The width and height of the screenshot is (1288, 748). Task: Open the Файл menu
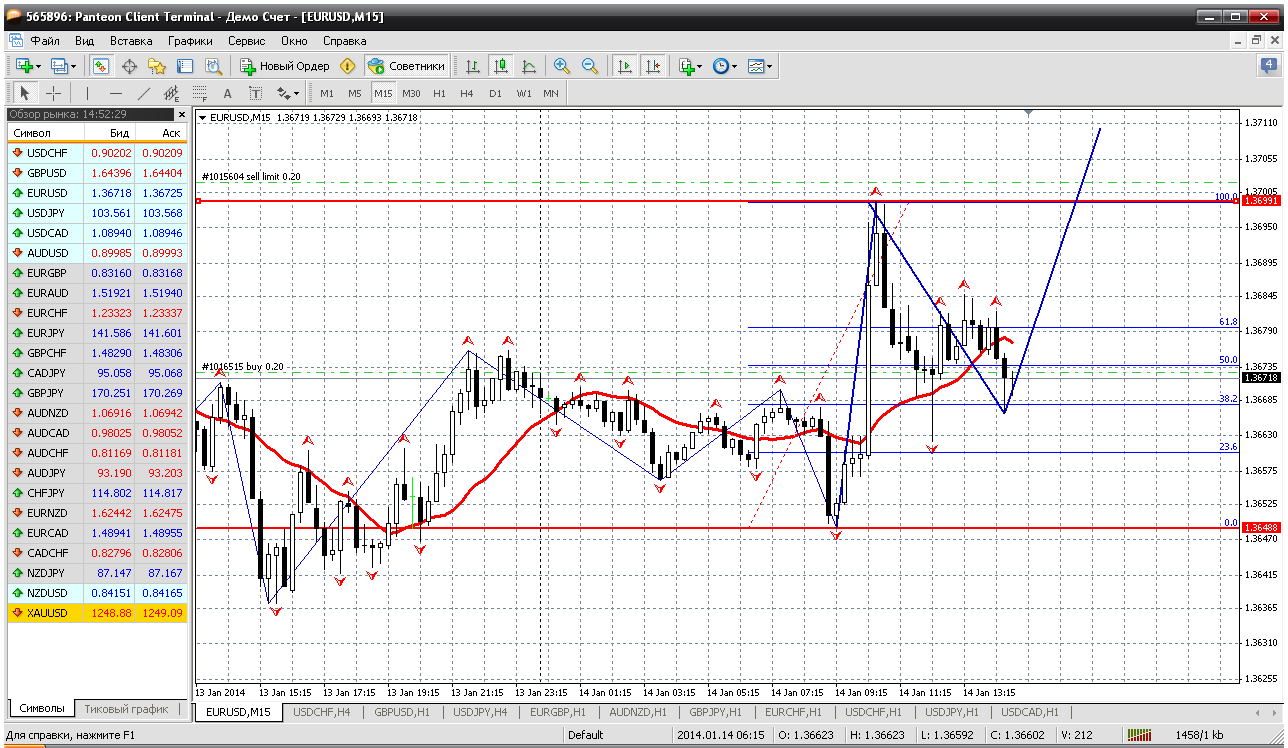[x=45, y=41]
